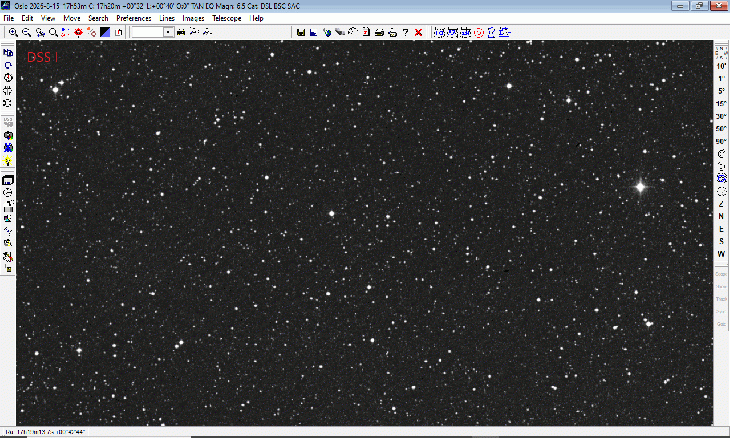Set field of view to 5 degrees
This screenshot has height=438, width=730.
721,91
